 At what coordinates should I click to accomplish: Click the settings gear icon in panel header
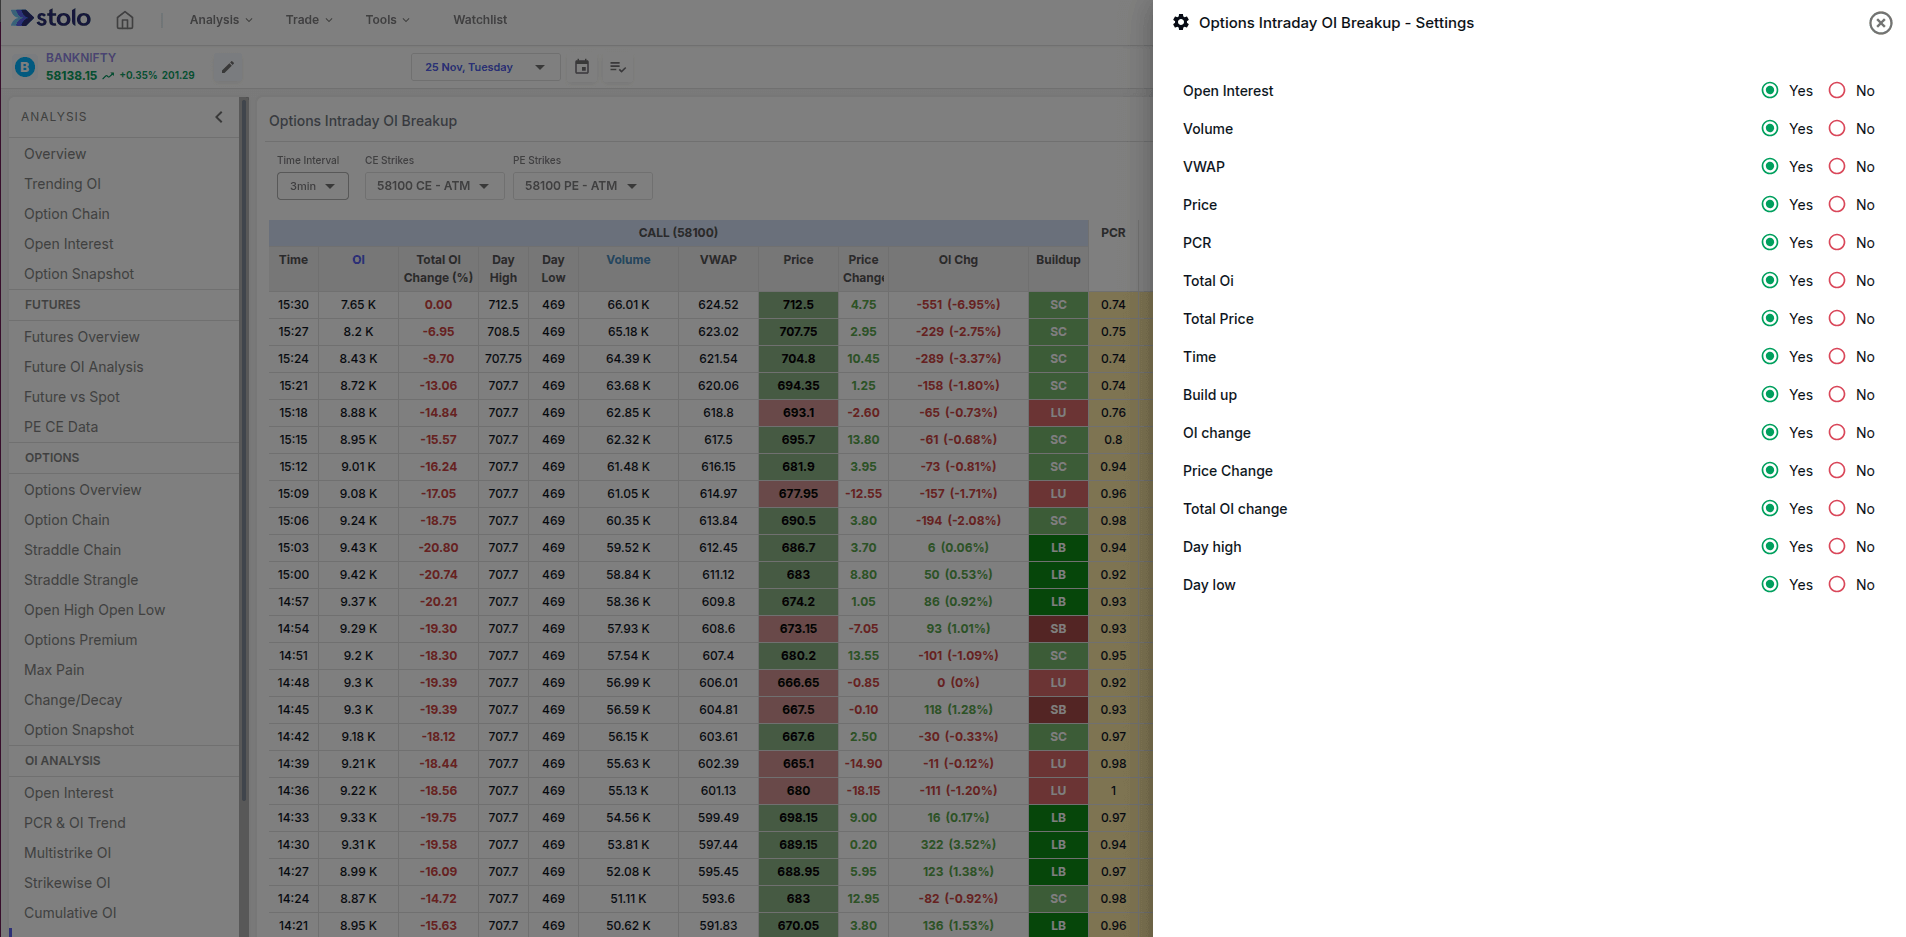coord(1181,22)
